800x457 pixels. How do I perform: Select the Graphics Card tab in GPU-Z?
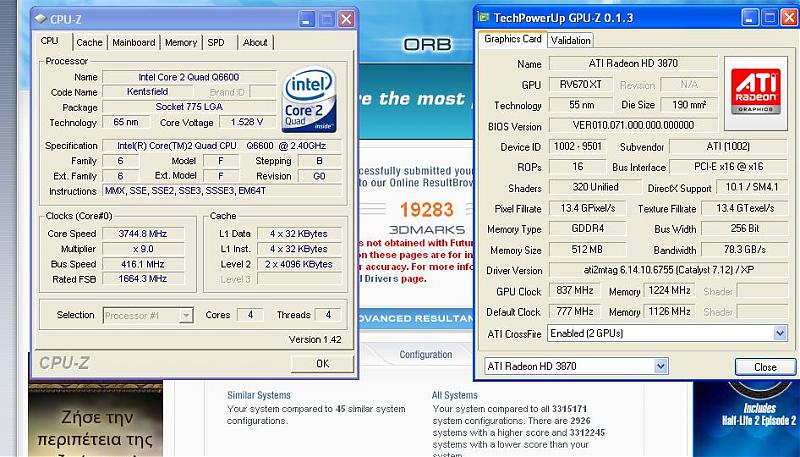click(x=513, y=39)
